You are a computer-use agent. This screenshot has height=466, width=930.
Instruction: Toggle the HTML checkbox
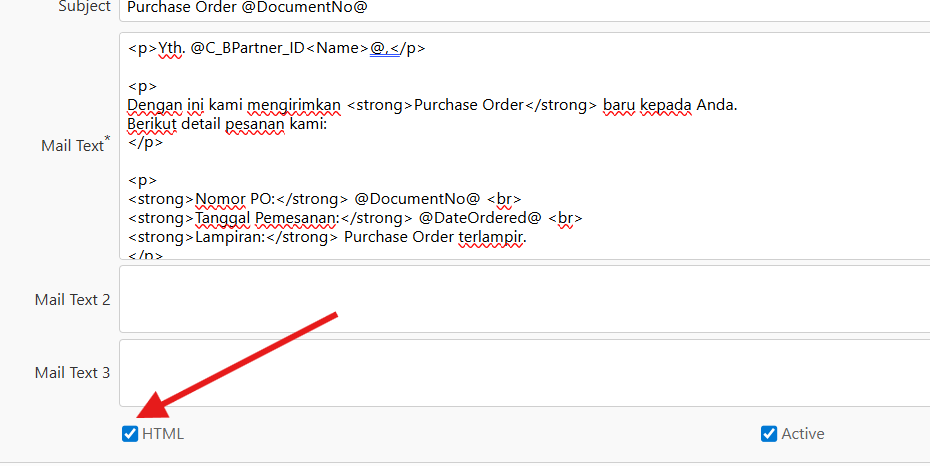click(130, 434)
